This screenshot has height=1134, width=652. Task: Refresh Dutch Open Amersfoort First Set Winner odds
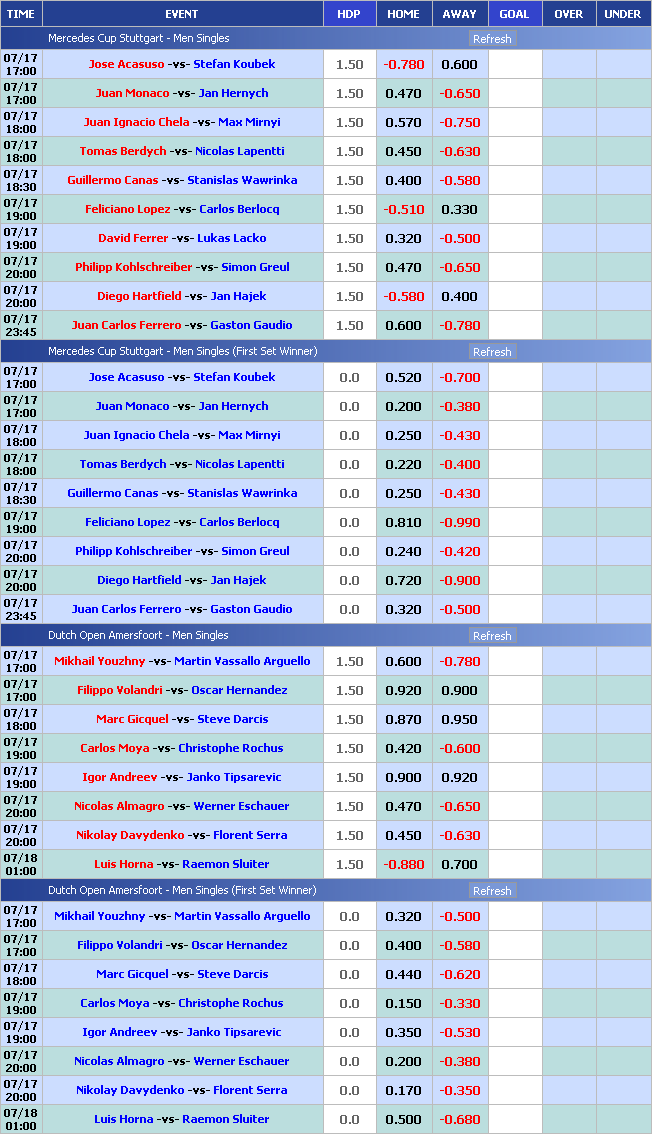click(491, 891)
